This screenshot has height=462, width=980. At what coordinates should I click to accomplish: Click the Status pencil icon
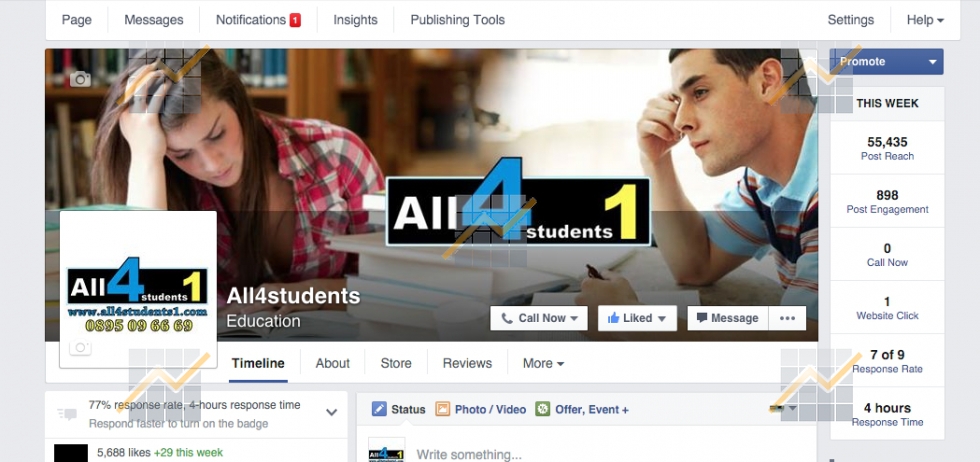click(x=379, y=409)
